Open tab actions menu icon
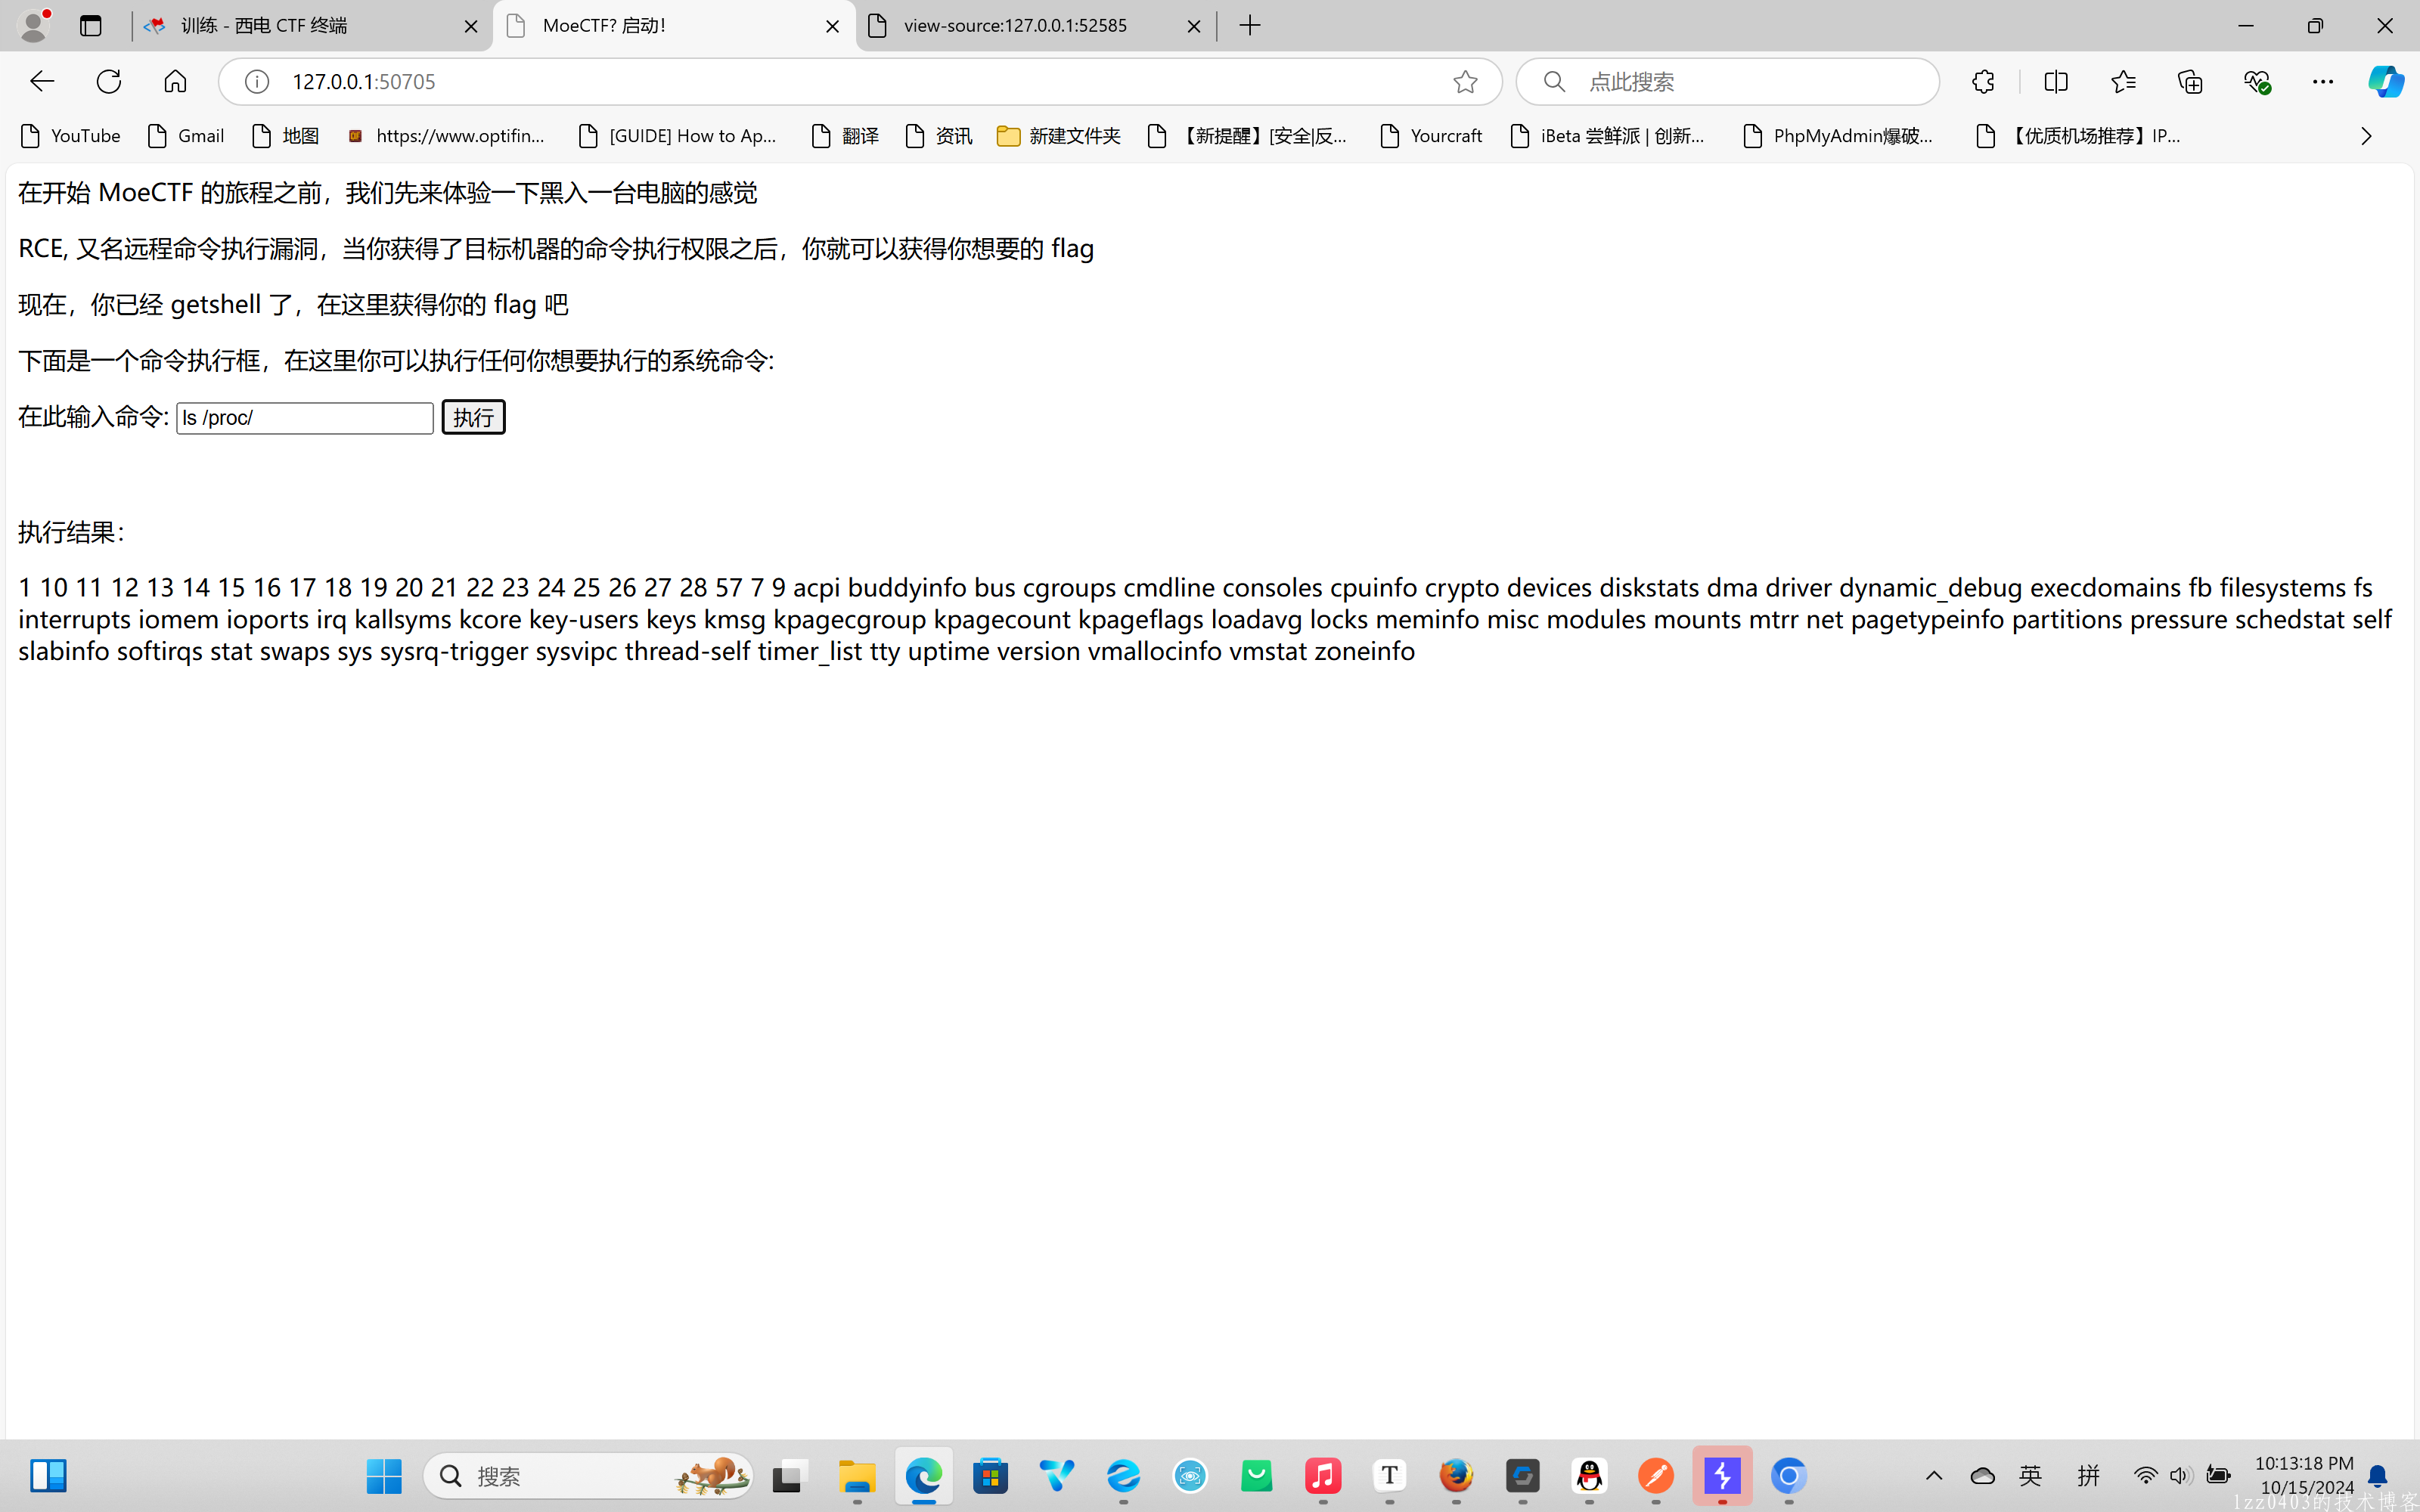This screenshot has height=1512, width=2420. coord(90,25)
